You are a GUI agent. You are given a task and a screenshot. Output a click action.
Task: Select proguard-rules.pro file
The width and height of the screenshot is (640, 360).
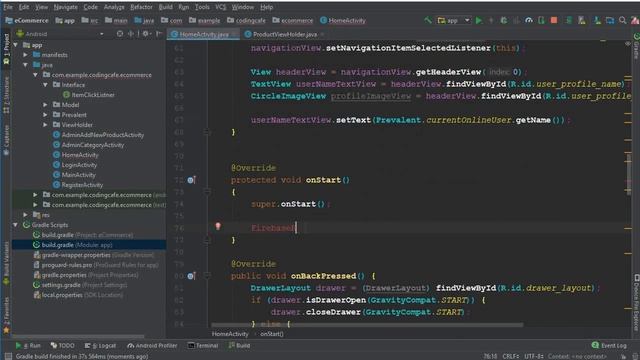click(x=96, y=265)
